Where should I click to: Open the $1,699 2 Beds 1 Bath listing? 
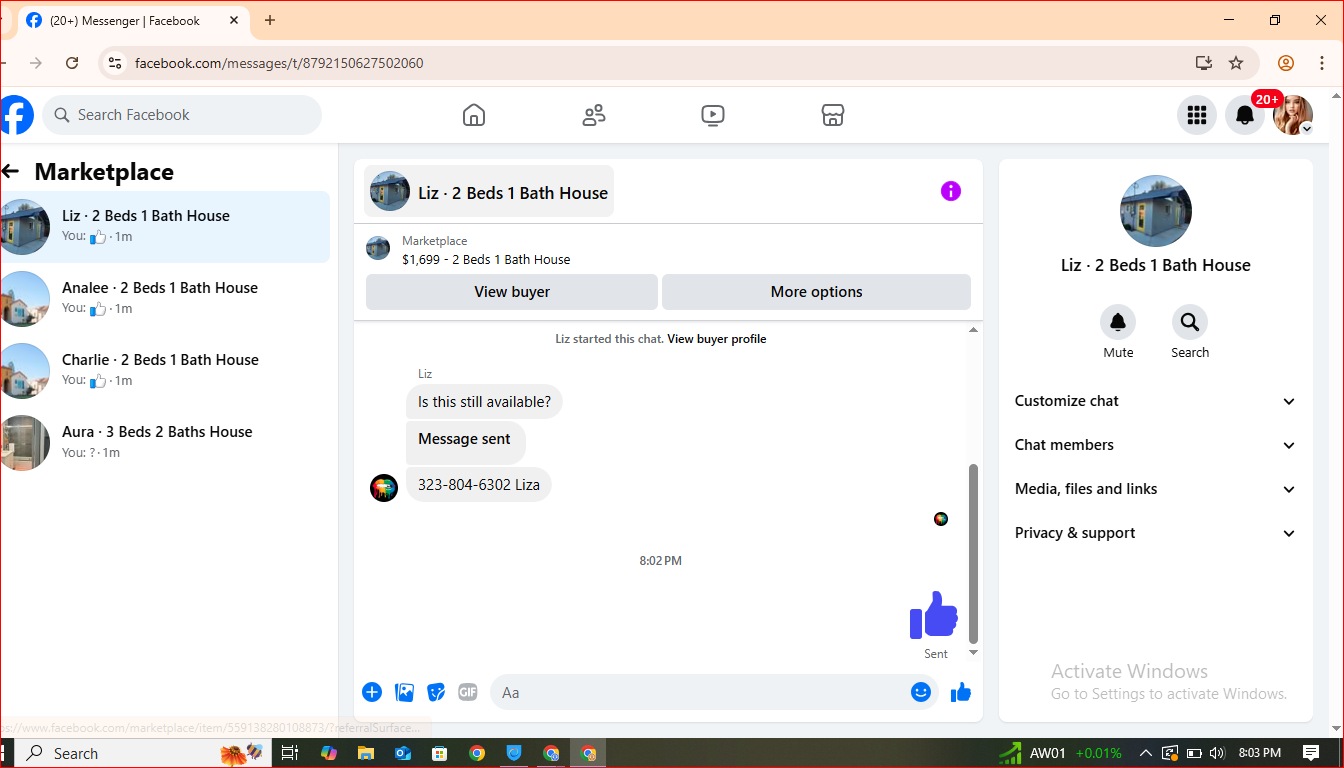[x=486, y=259]
